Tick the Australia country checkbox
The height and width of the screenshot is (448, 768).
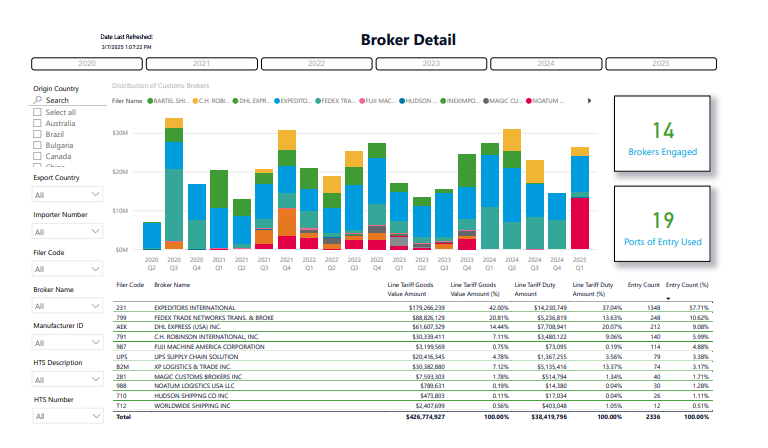(38, 123)
